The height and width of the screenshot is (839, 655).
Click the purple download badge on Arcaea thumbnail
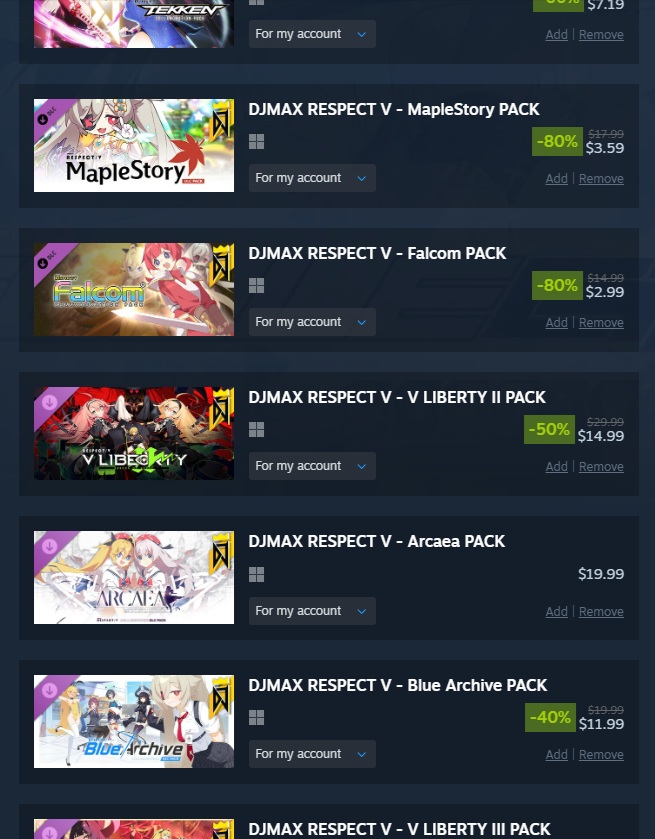point(49,546)
